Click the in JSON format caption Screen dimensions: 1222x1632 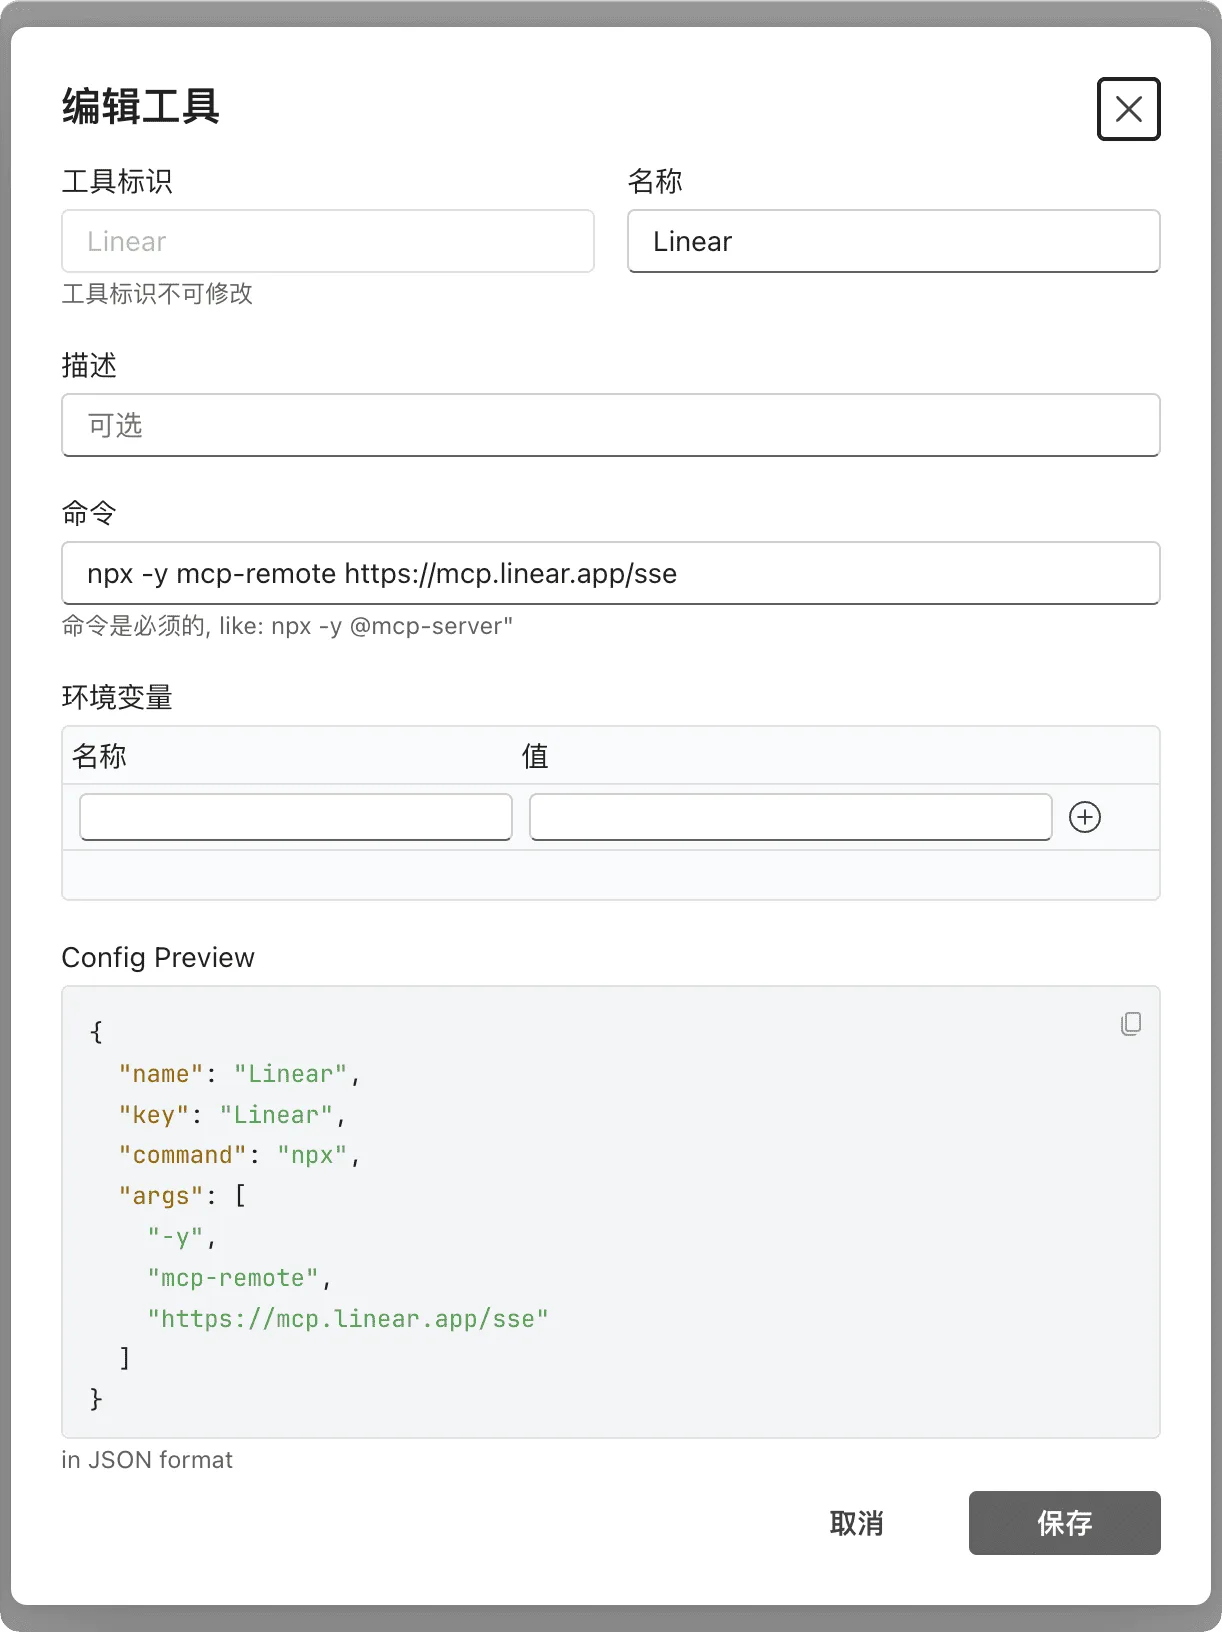click(147, 1460)
